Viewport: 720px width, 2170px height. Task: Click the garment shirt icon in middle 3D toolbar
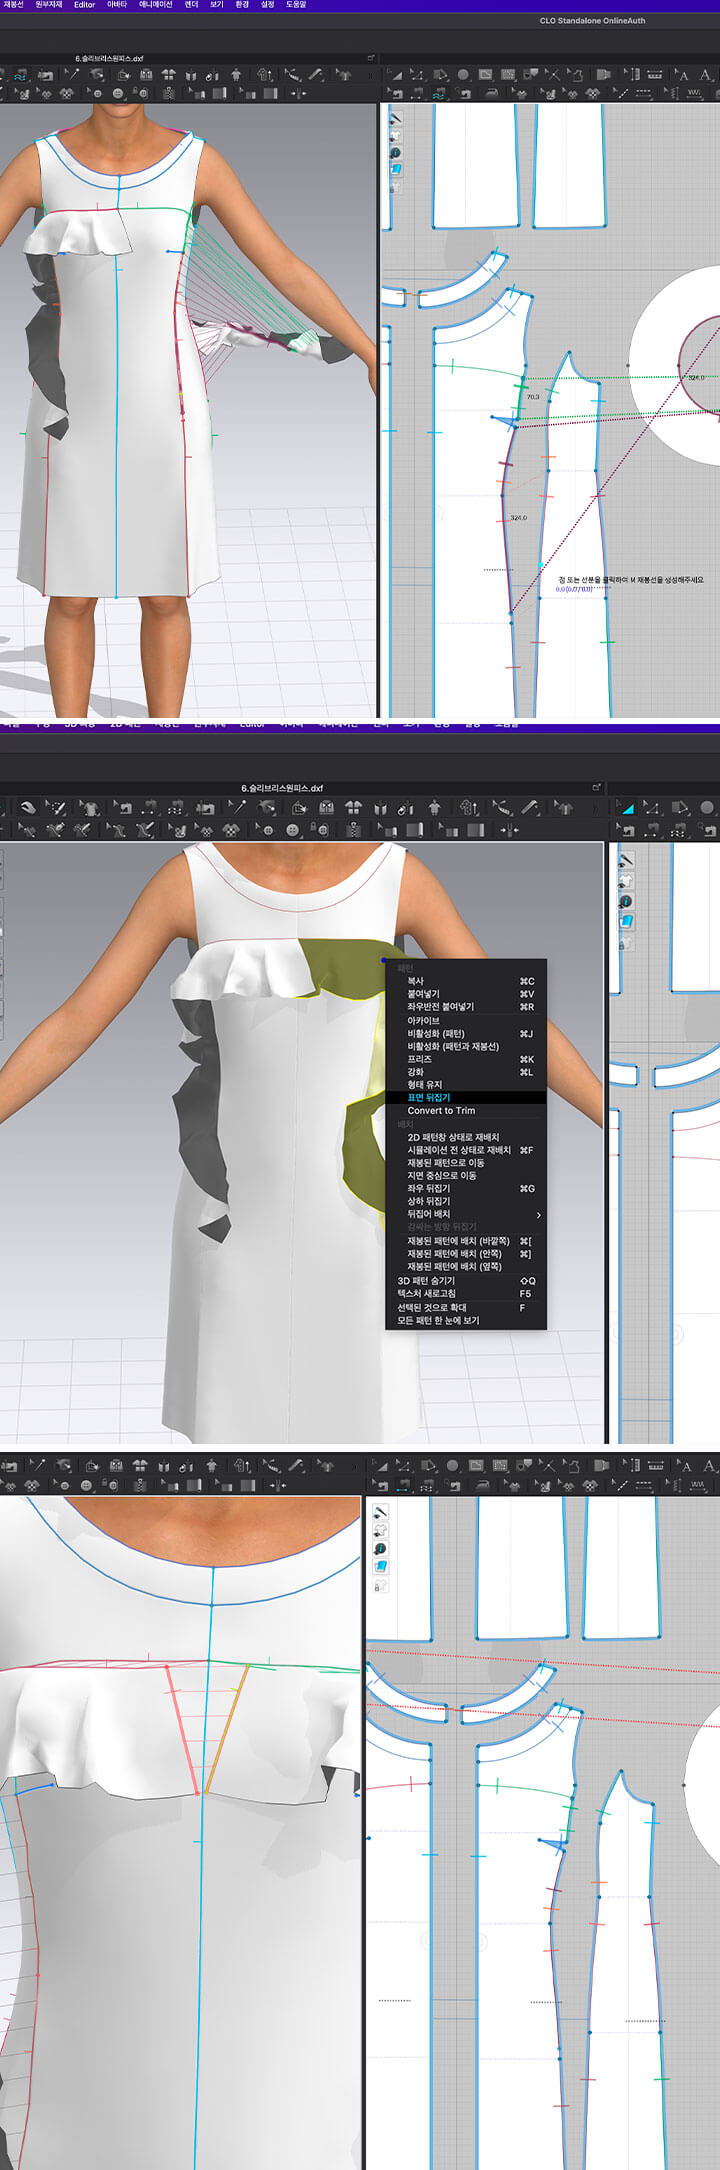point(90,807)
